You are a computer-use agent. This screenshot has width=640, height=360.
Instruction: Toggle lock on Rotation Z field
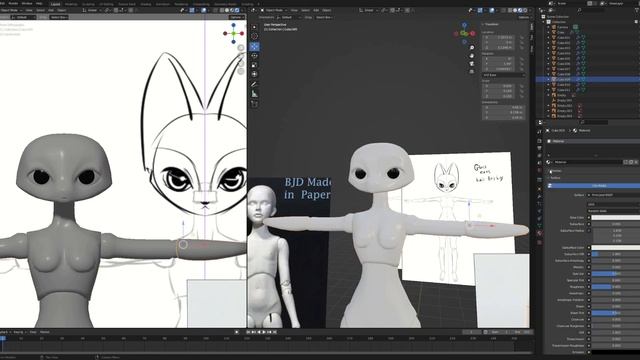[521, 69]
